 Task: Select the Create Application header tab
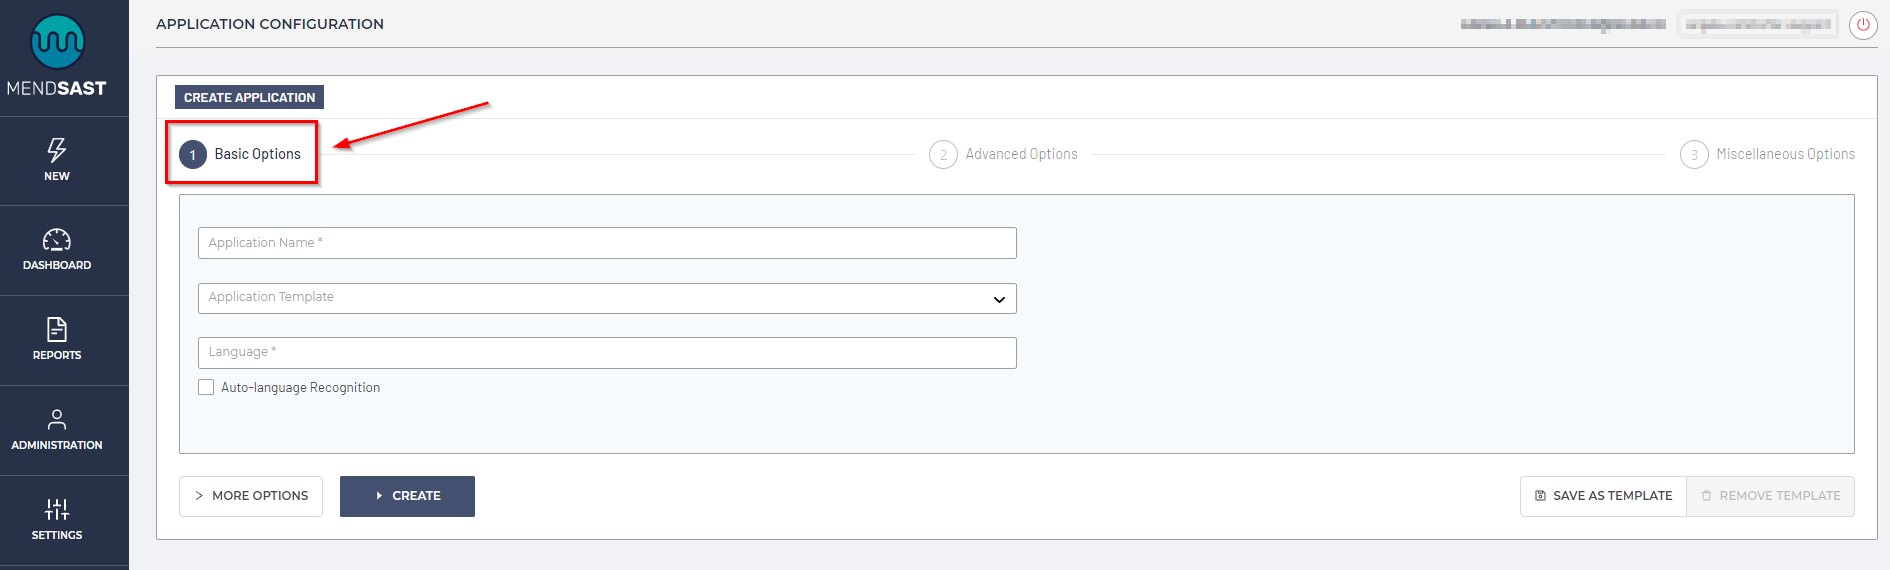click(249, 97)
